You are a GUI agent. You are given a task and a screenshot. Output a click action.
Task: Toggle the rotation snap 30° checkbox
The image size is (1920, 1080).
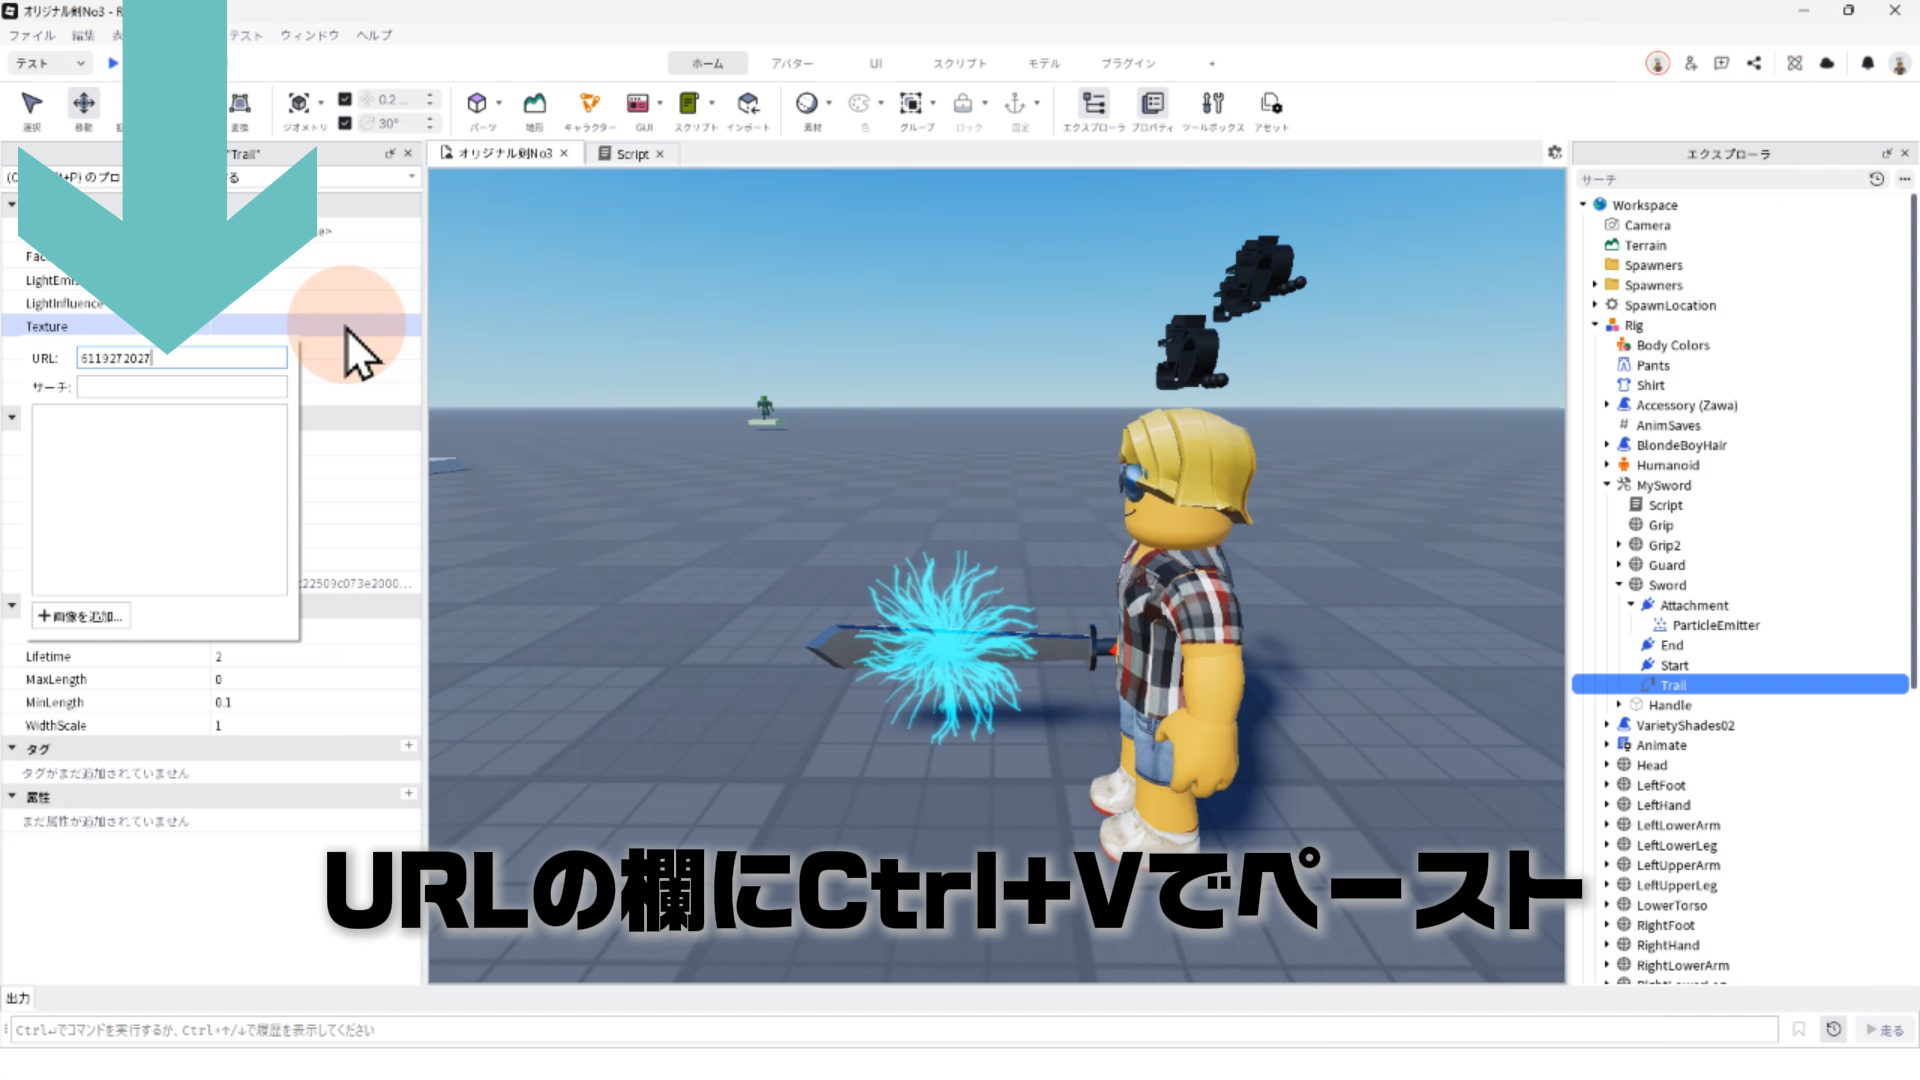[x=345, y=123]
